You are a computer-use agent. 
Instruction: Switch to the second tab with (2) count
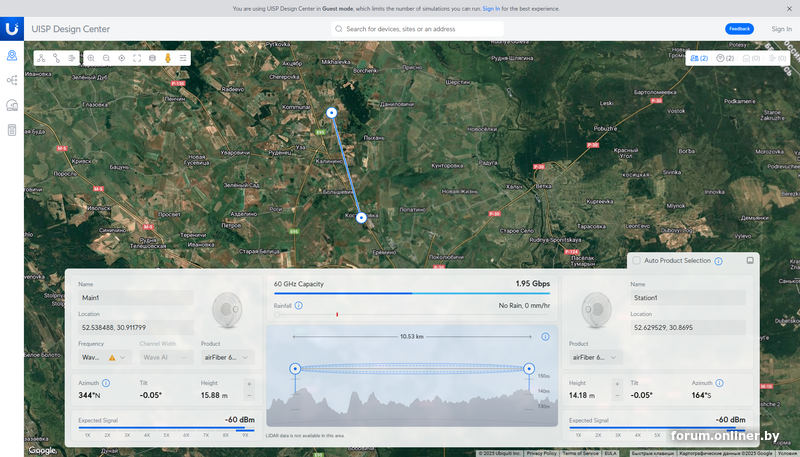tap(726, 58)
